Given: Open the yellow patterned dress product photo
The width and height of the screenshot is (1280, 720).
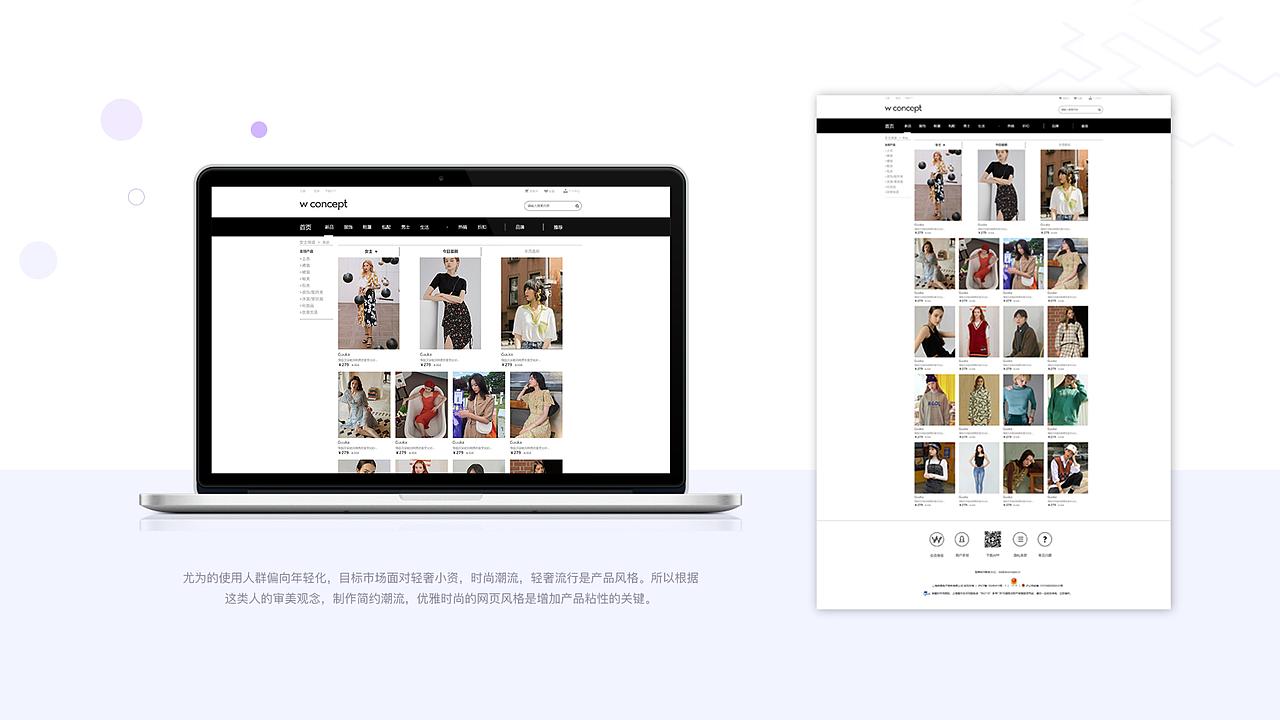Looking at the screenshot, I should point(979,400).
